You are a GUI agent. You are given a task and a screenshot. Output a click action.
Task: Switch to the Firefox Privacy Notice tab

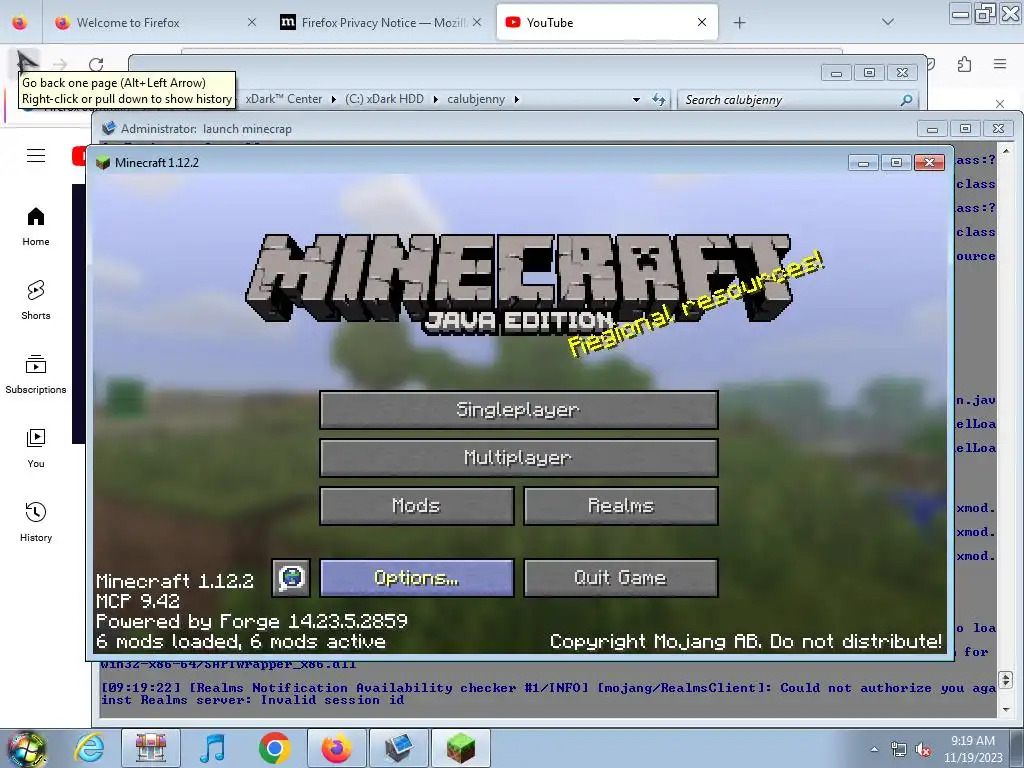point(382,22)
